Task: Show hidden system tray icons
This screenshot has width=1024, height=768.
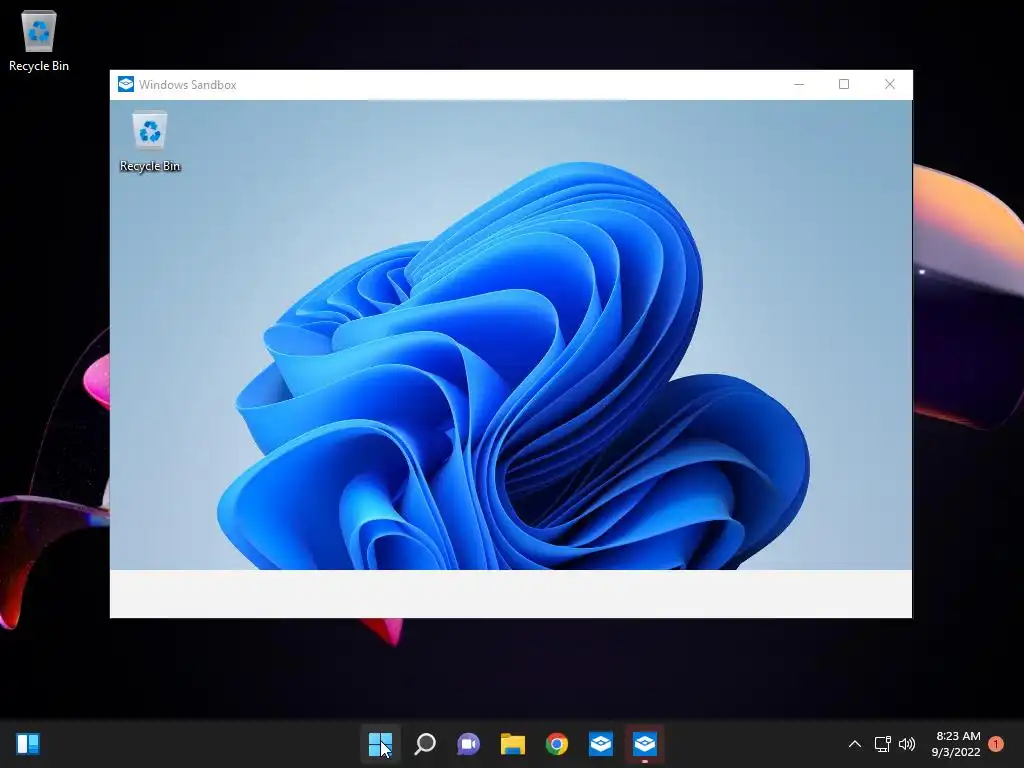Action: tap(855, 744)
